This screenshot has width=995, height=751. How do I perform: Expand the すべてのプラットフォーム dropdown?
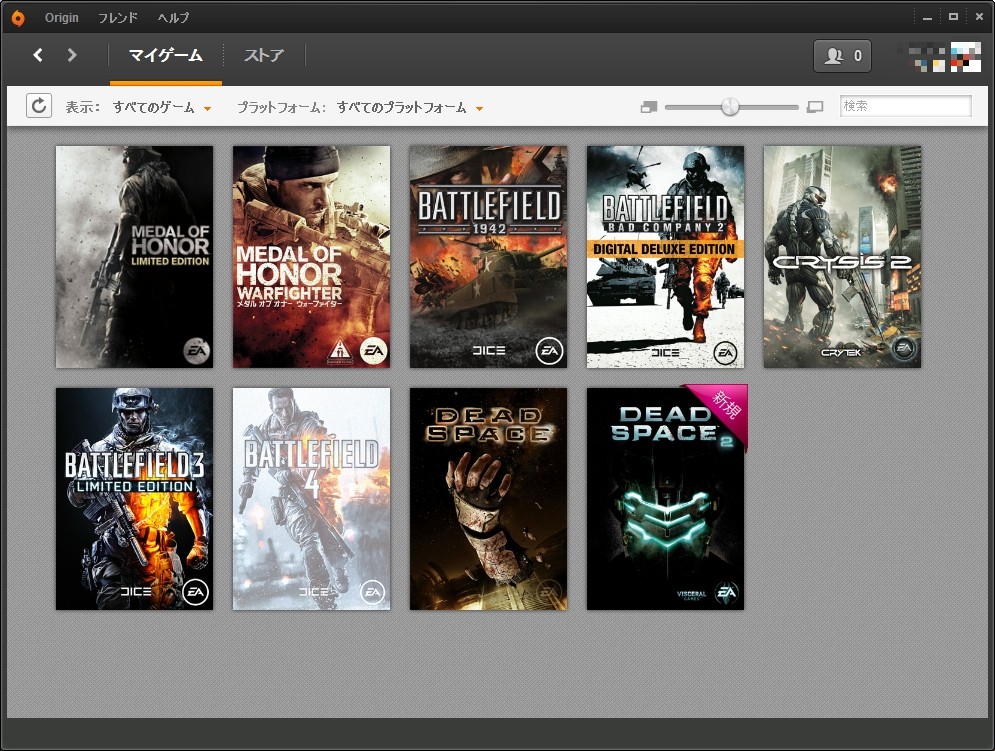pyautogui.click(x=409, y=107)
